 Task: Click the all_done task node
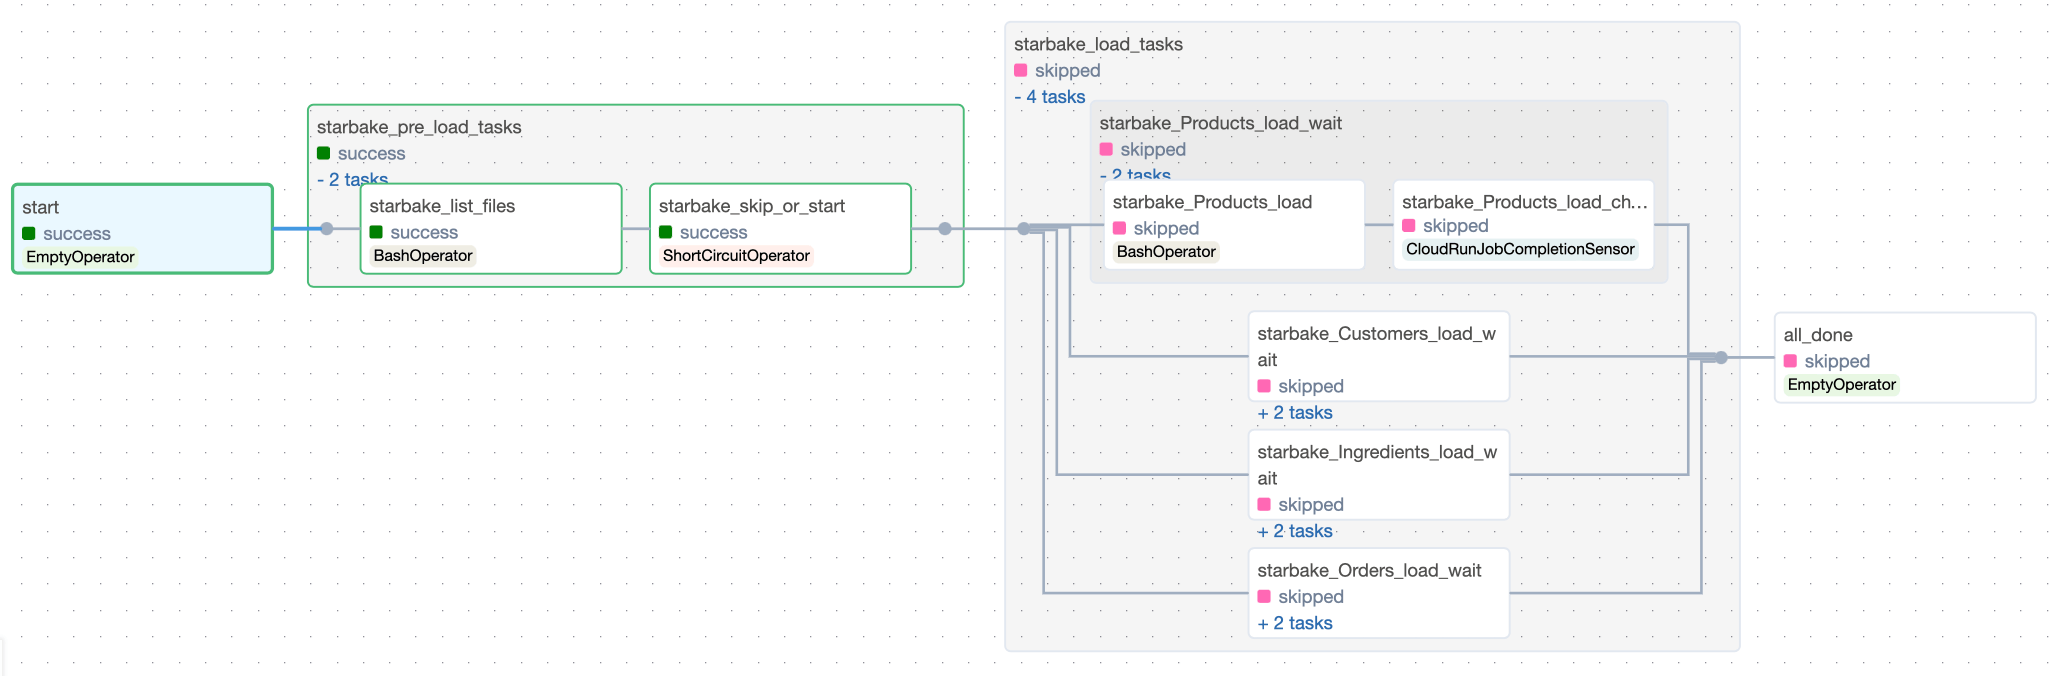click(1904, 358)
